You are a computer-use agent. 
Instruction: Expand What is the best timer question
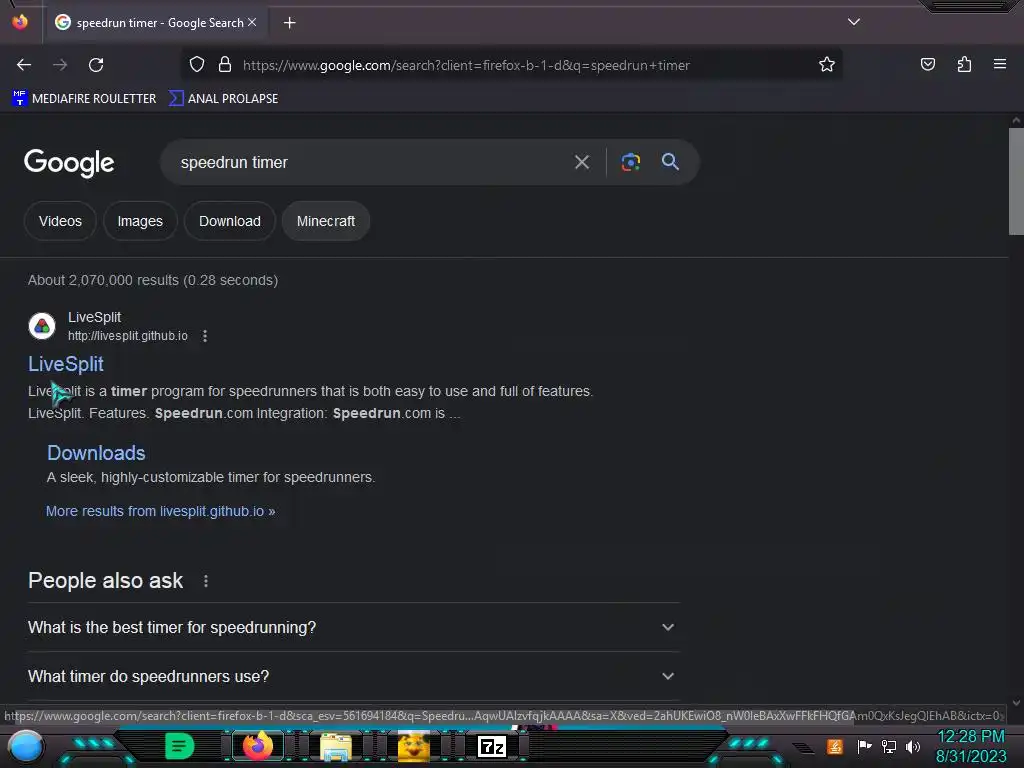pyautogui.click(x=354, y=627)
